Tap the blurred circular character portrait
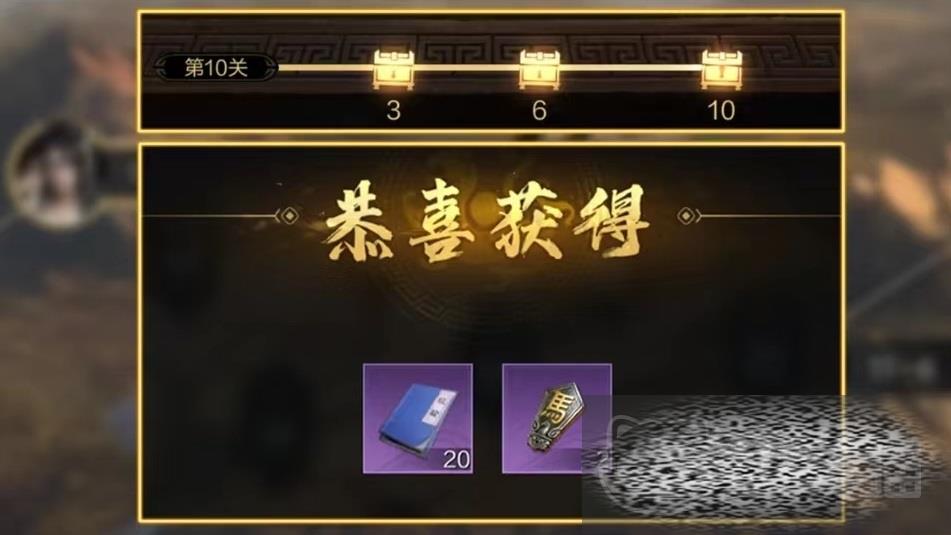 click(x=52, y=173)
